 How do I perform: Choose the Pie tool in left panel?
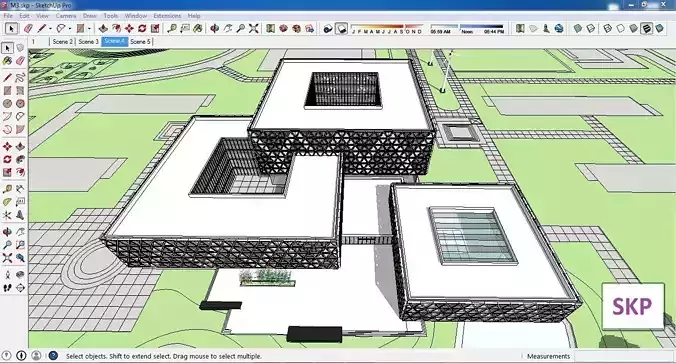point(20,129)
